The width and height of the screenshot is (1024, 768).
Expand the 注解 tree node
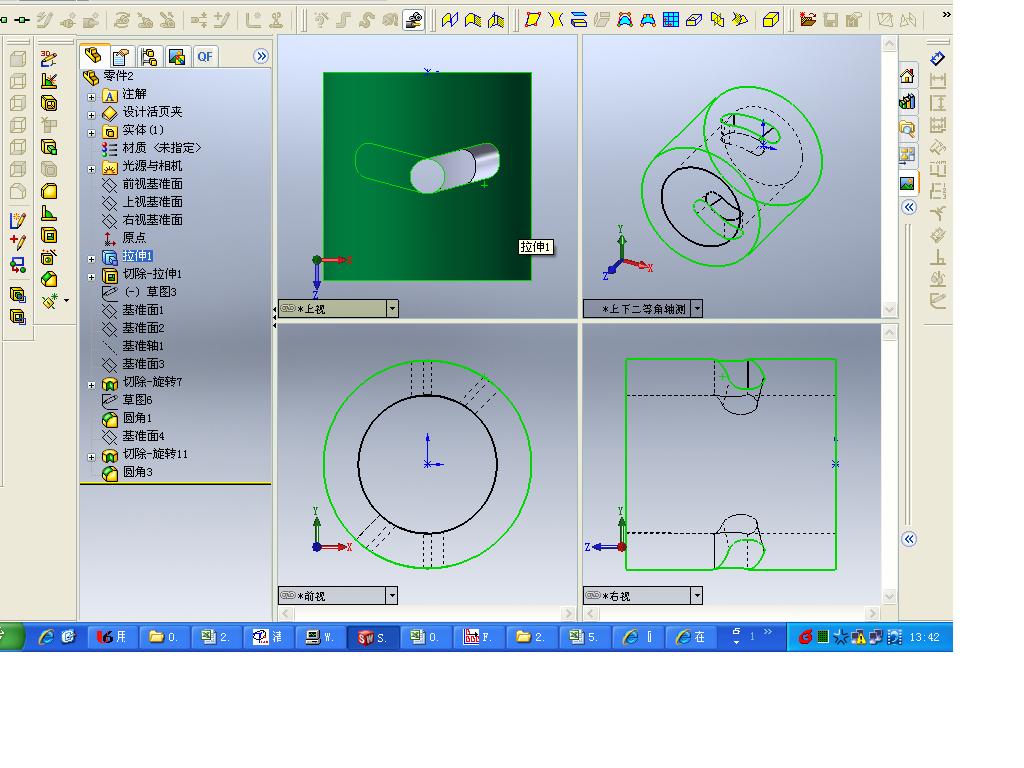91,97
